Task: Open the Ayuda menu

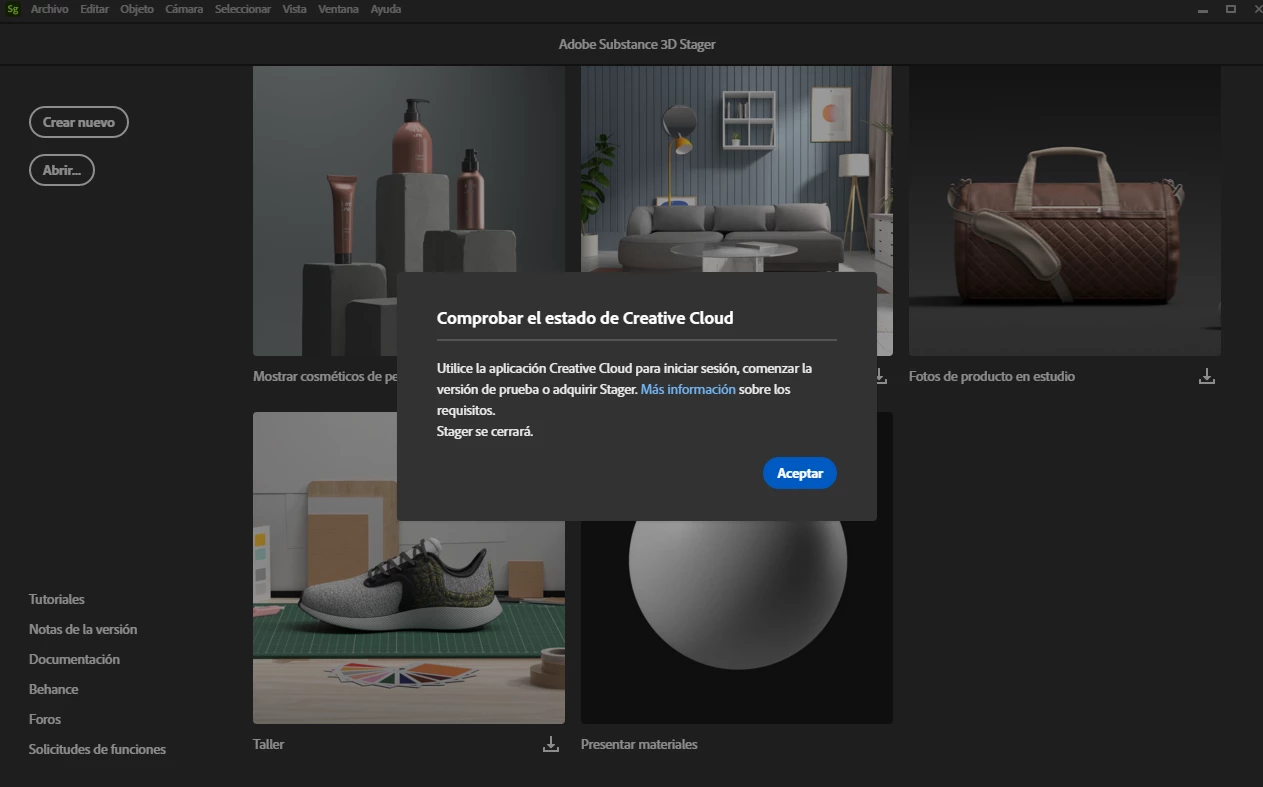Action: [x=386, y=9]
